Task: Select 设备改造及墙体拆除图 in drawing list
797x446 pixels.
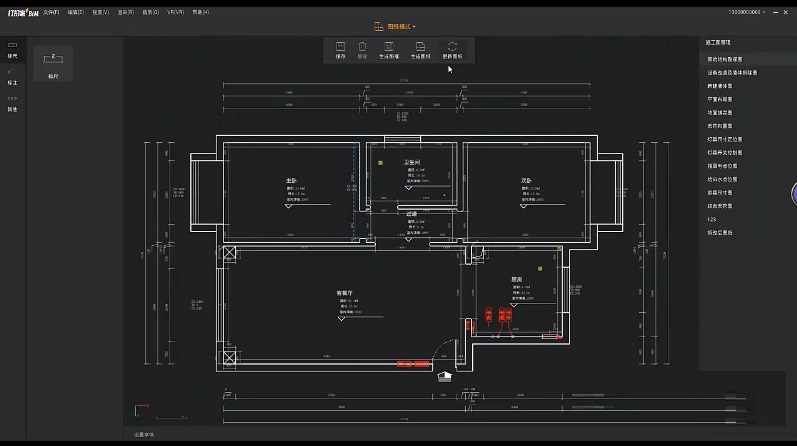Action: [732, 72]
